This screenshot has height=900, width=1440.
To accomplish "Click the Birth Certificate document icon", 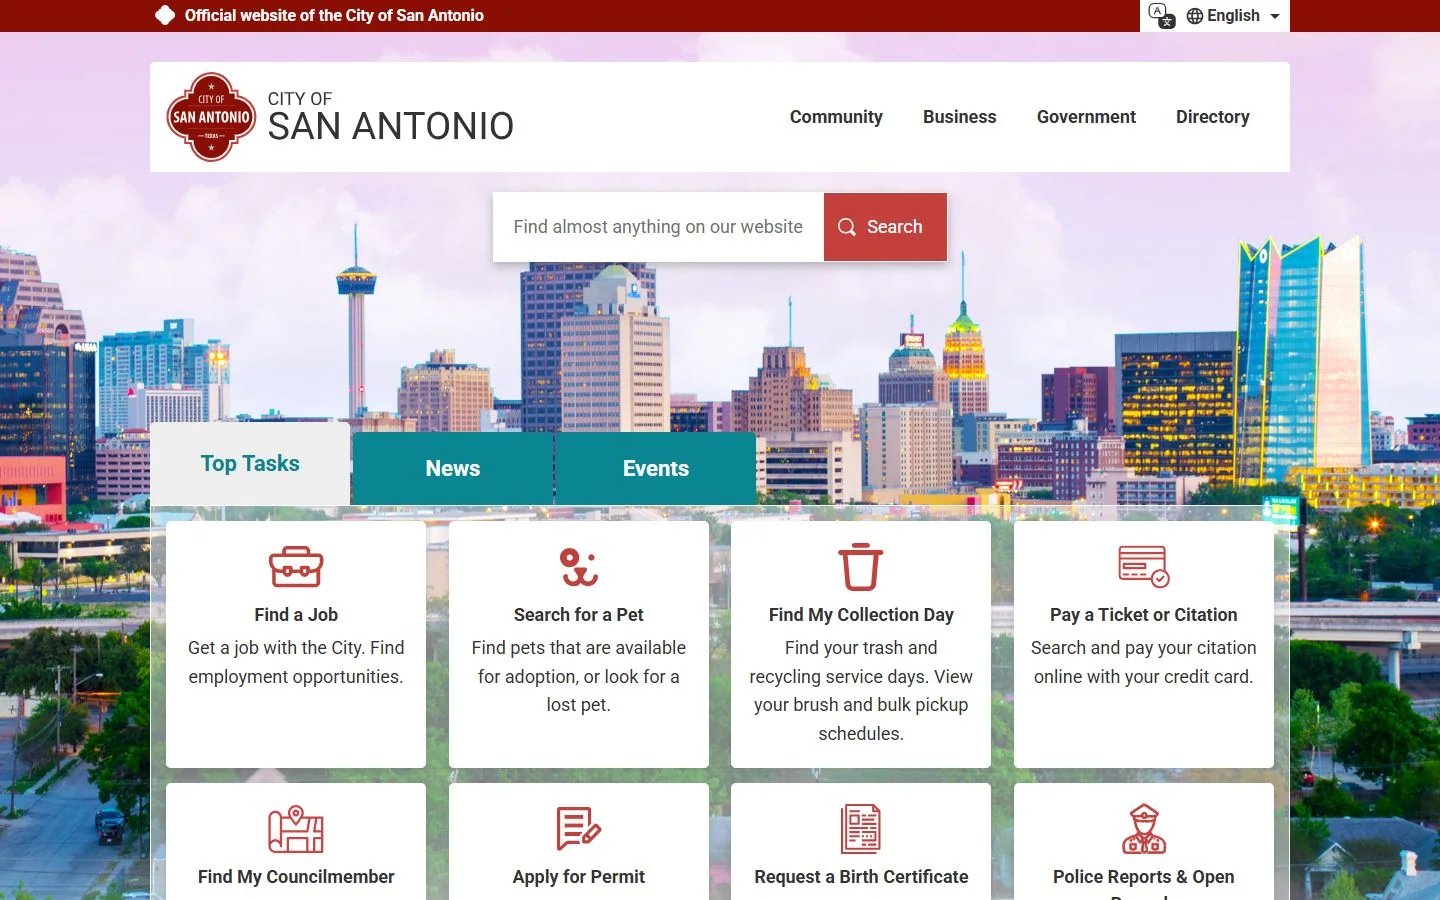I will (861, 829).
